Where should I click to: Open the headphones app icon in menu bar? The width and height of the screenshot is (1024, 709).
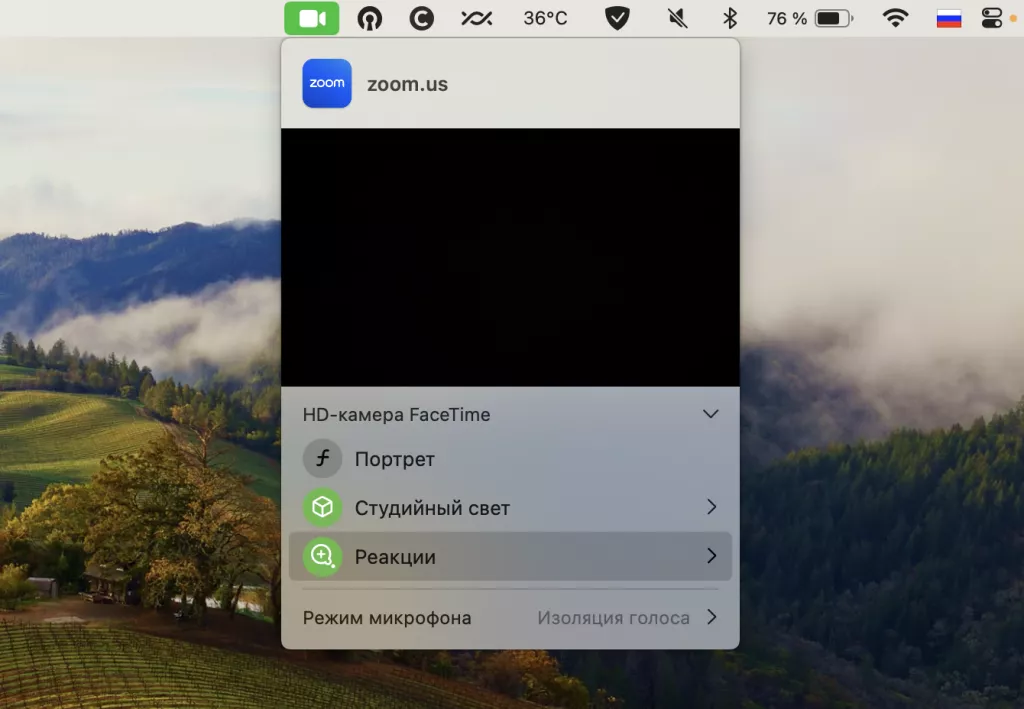[370, 17]
